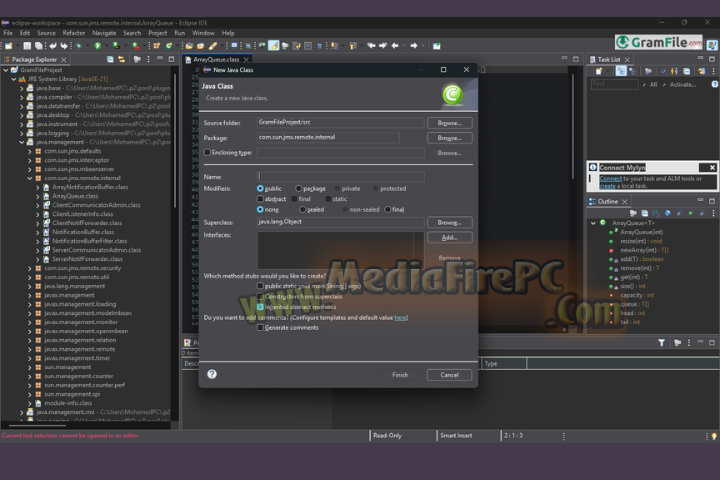Screen dimensions: 720x480
Task: Select the Task List tab
Action: [609, 59]
